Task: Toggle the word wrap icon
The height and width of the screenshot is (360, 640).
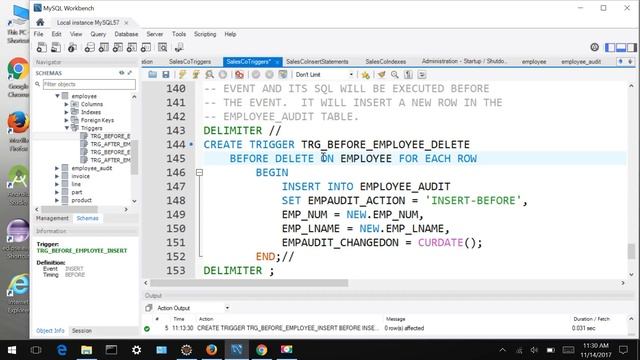Action: click(422, 75)
